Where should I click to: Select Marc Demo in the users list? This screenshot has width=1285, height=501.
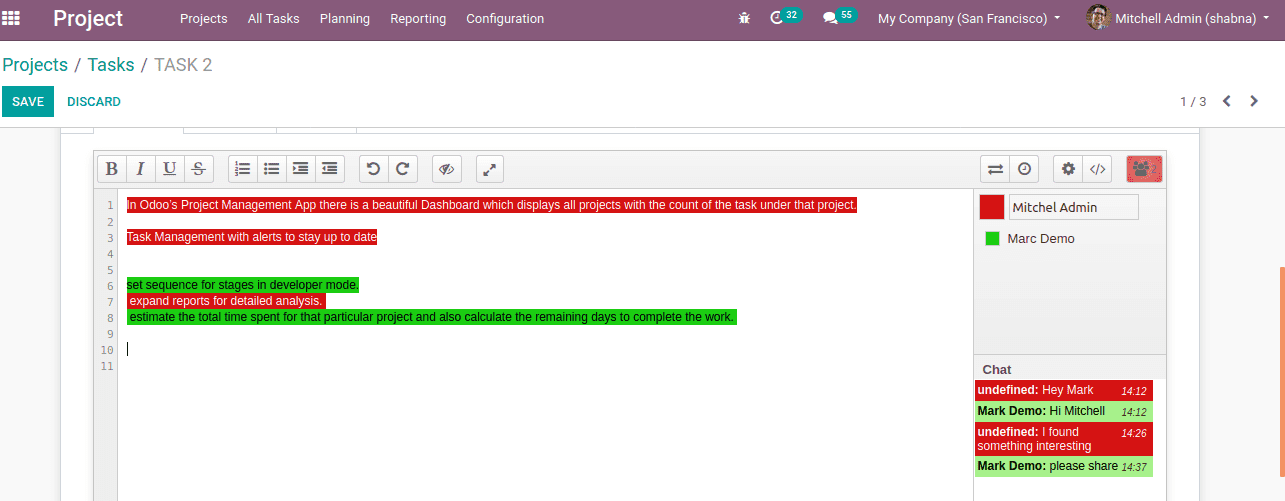tap(1041, 239)
